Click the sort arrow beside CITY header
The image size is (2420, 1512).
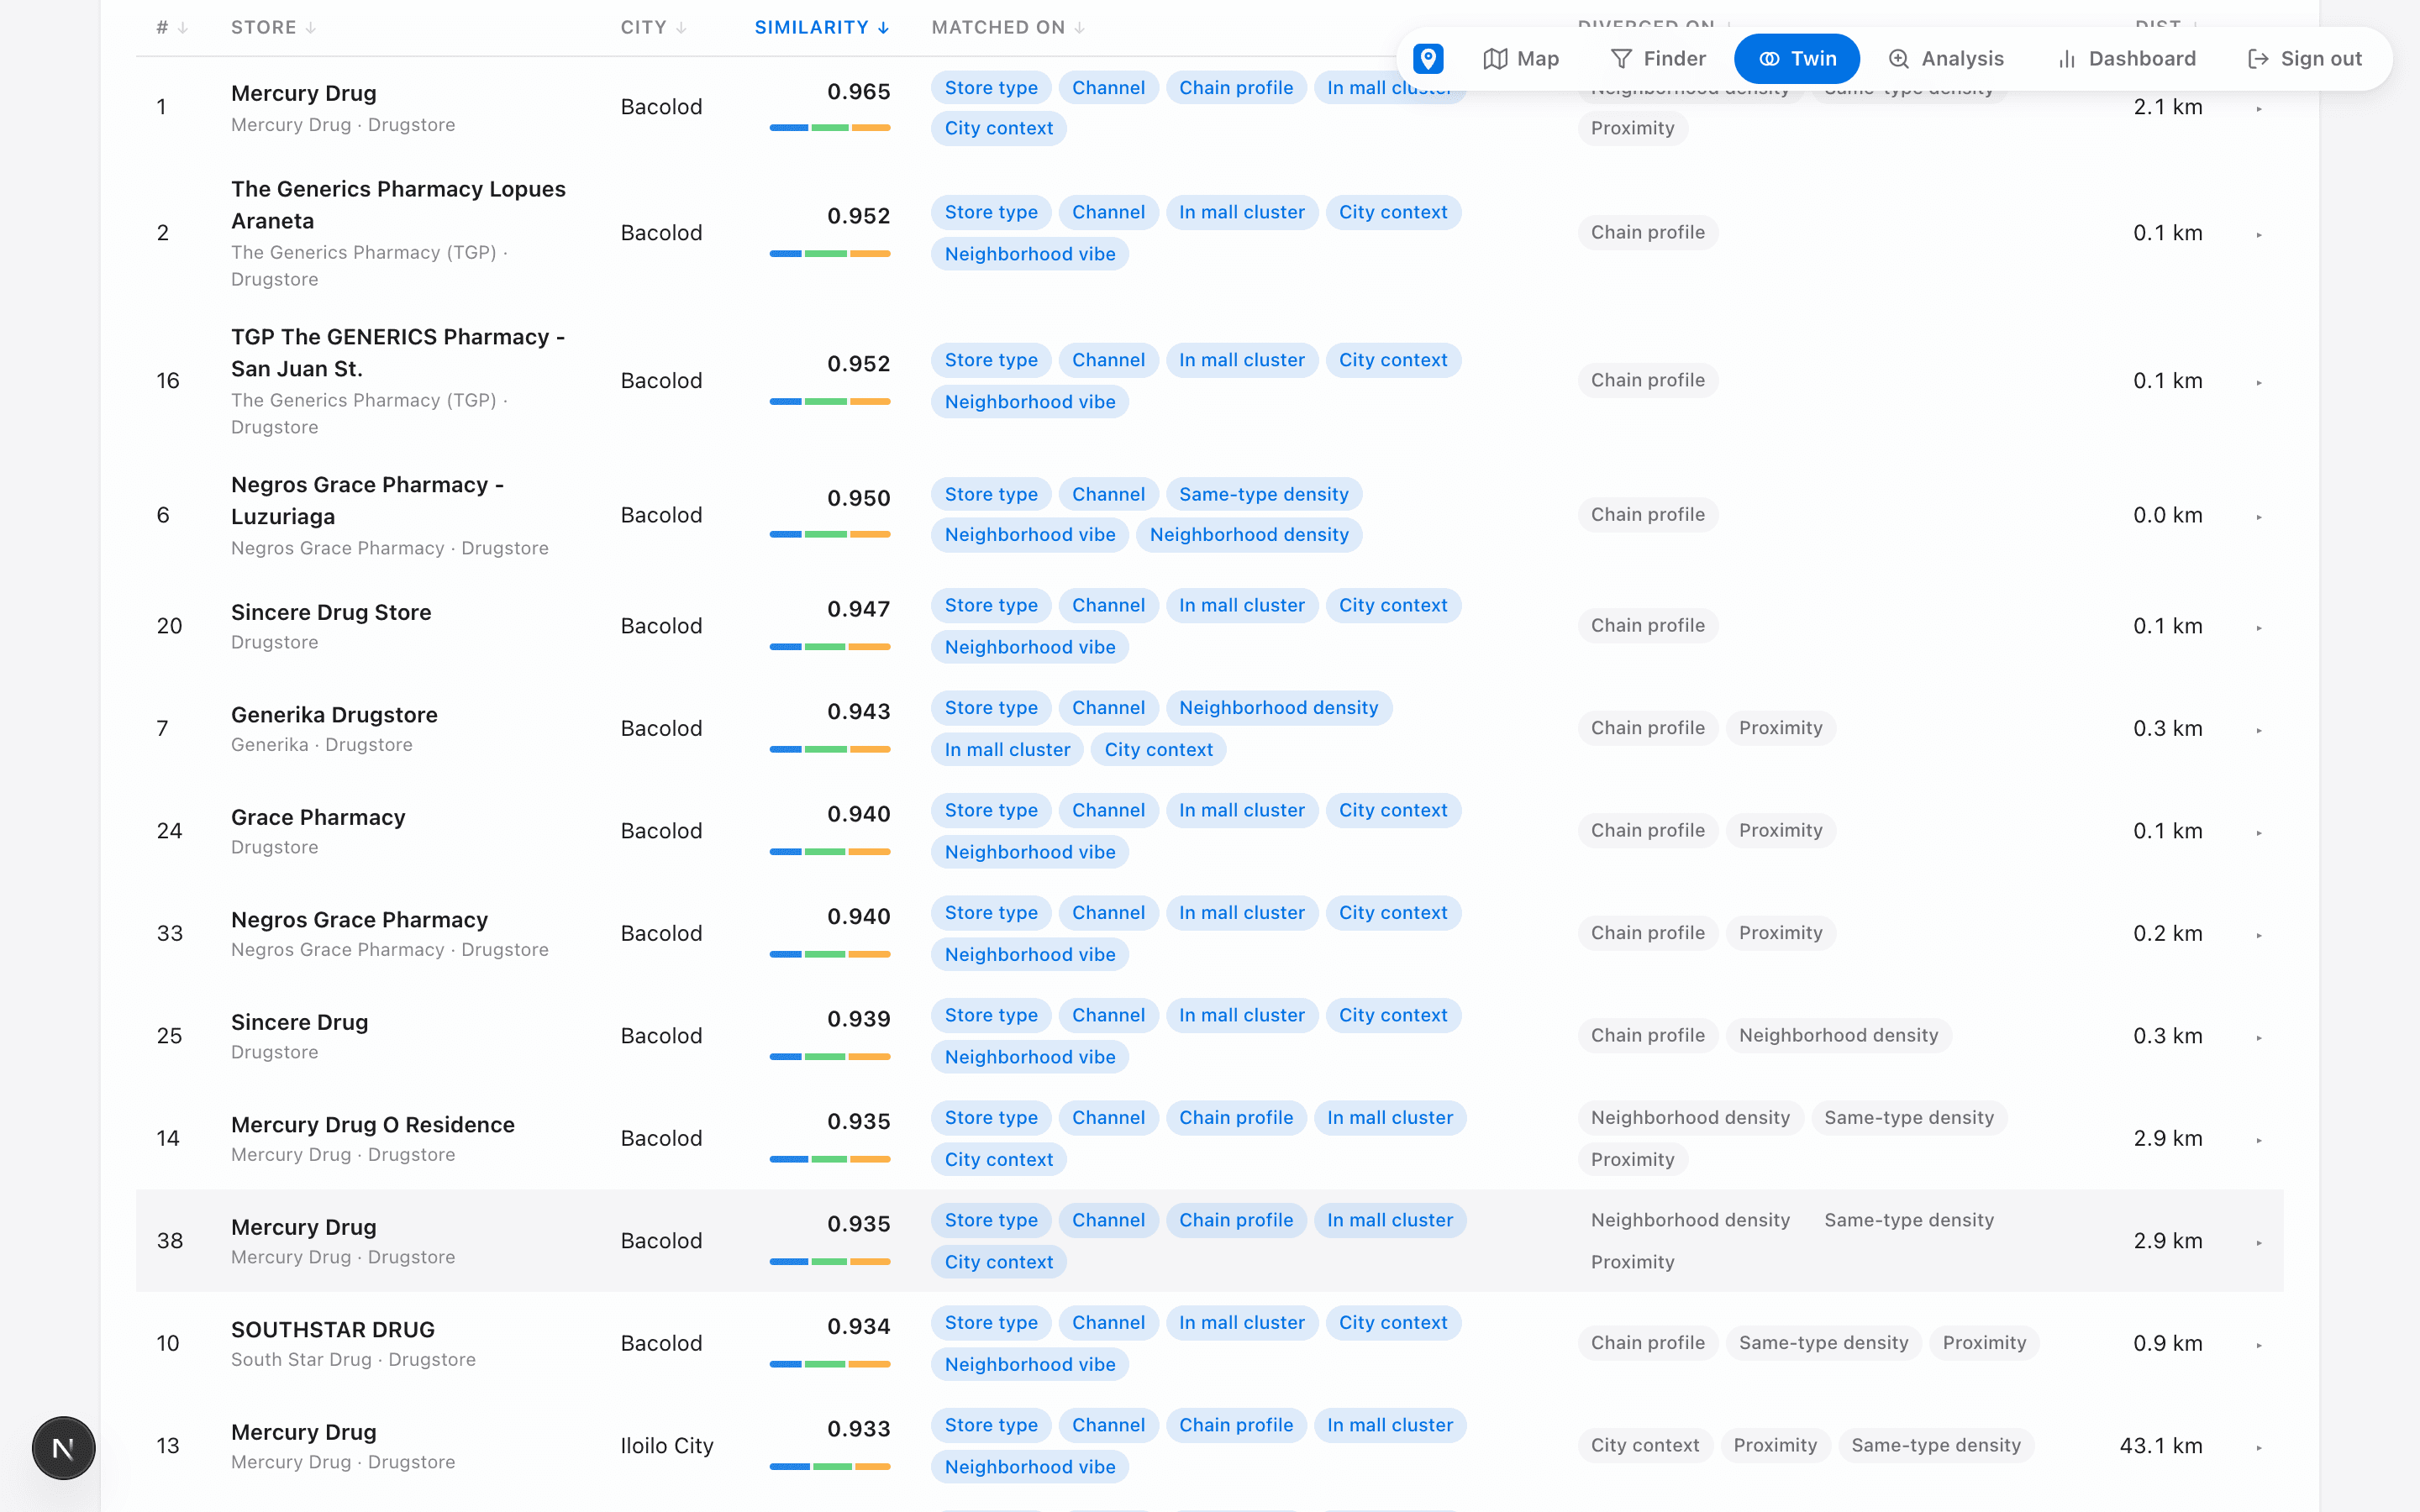(681, 28)
